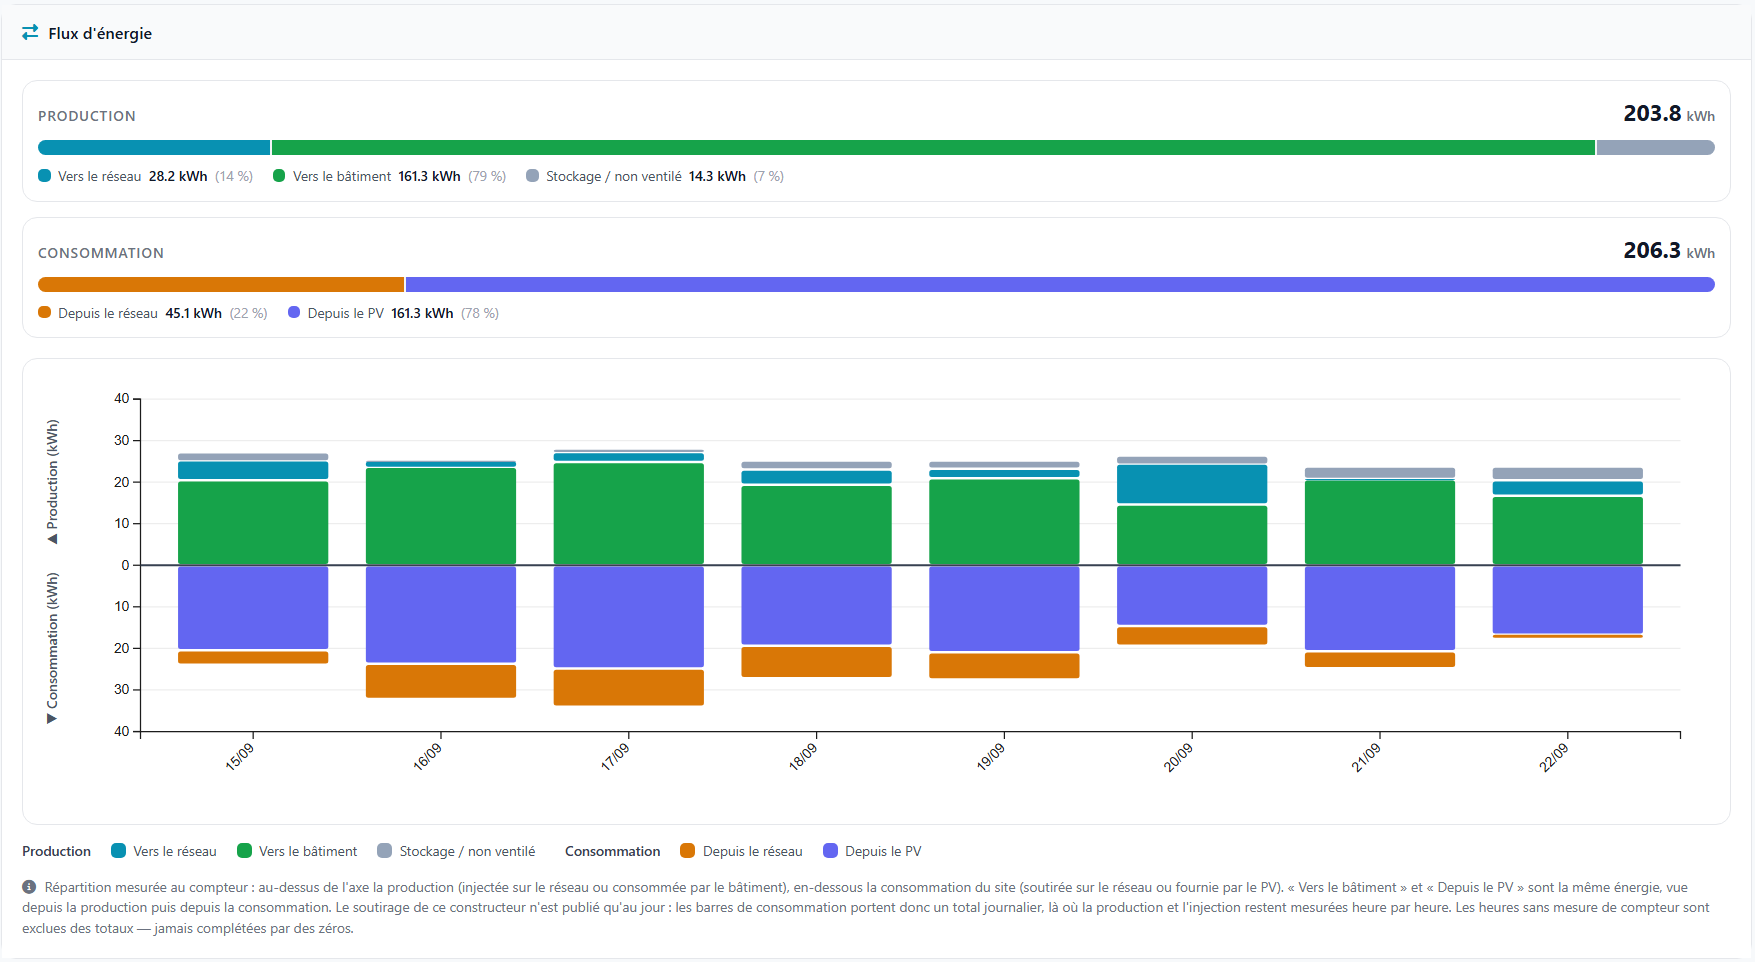Click the purple segment of the Consommation bar

[1060, 284]
